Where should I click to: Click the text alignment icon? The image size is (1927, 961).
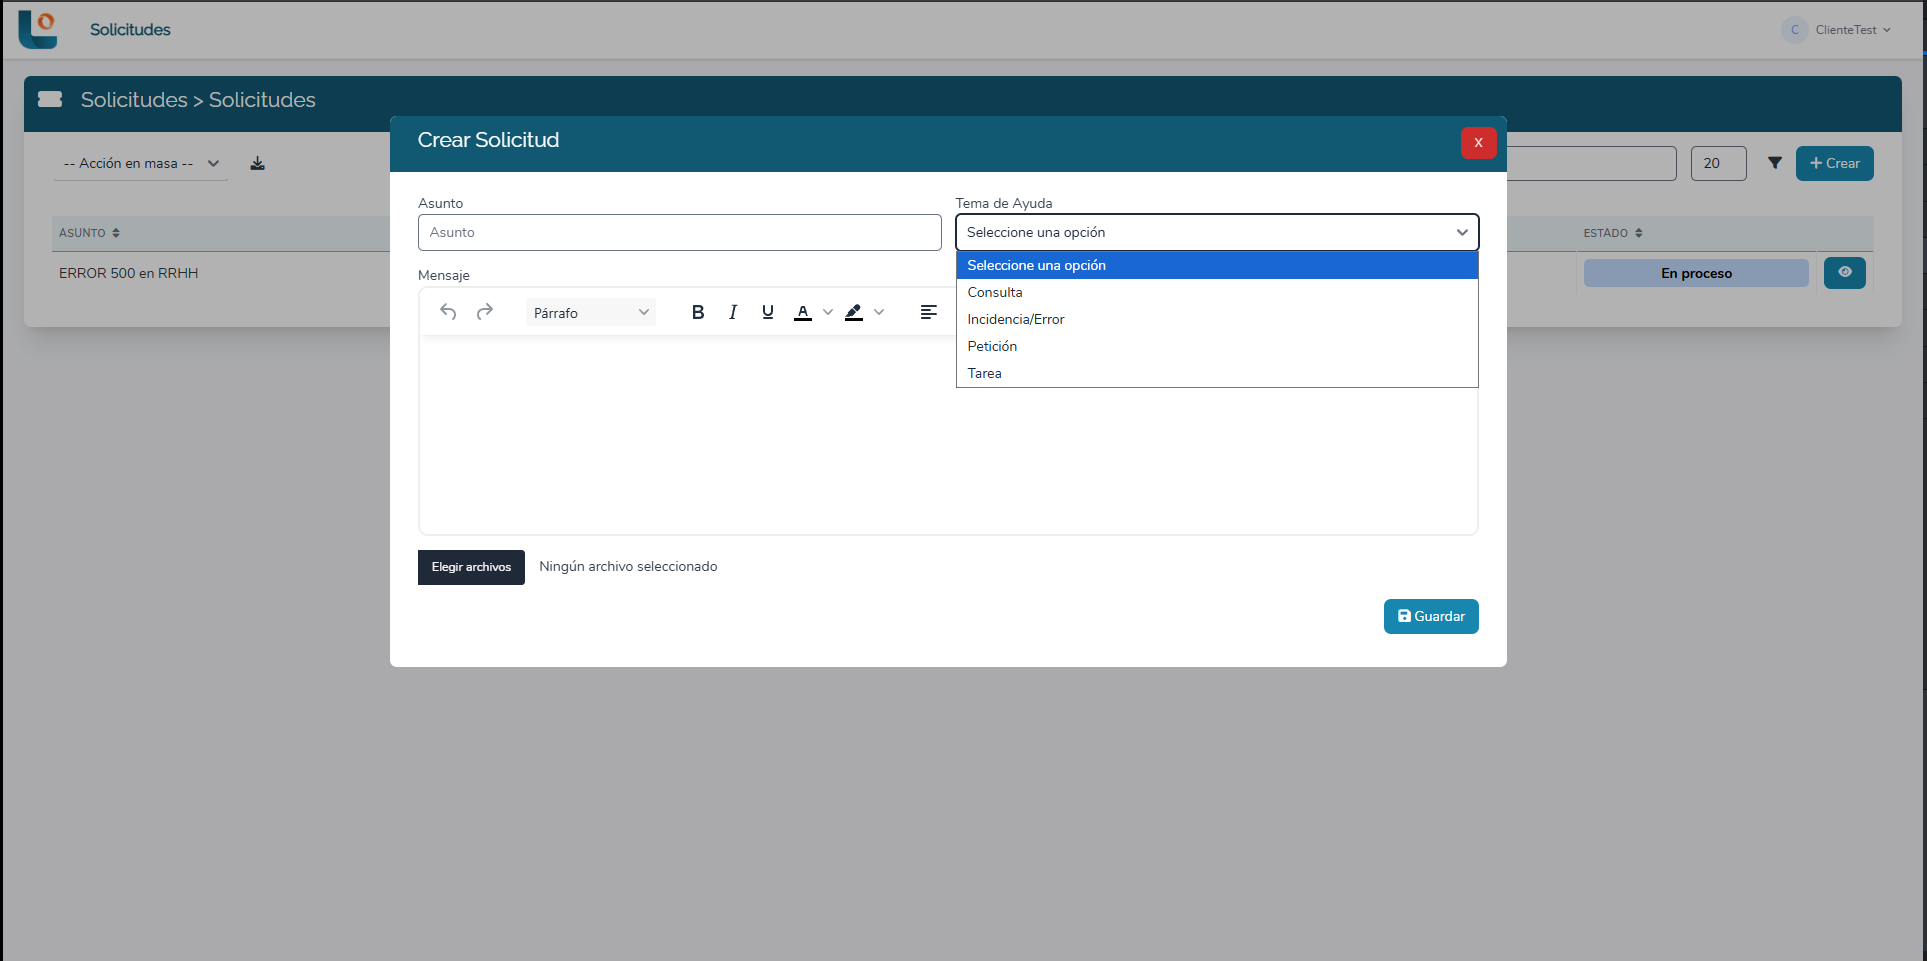click(x=928, y=312)
